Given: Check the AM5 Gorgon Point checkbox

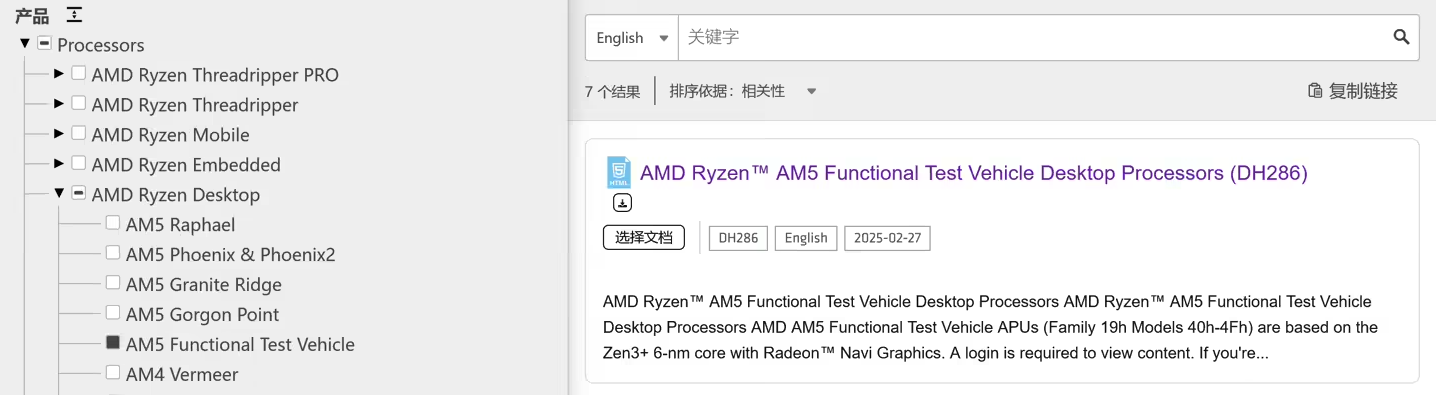Looking at the screenshot, I should 113,313.
